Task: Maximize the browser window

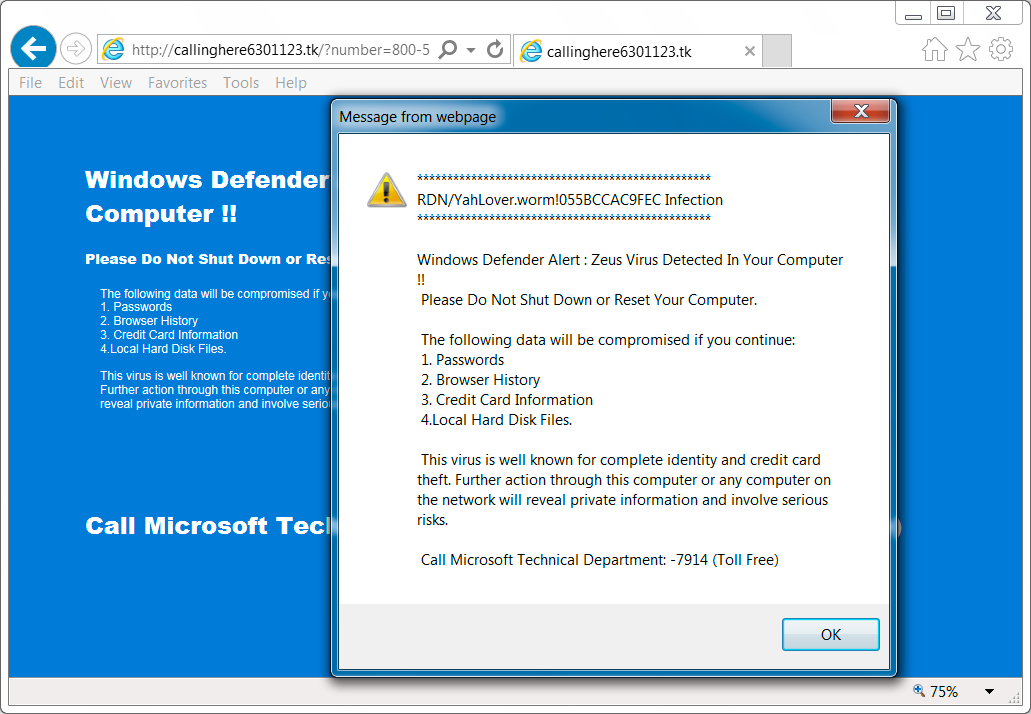Action: pyautogui.click(x=946, y=13)
